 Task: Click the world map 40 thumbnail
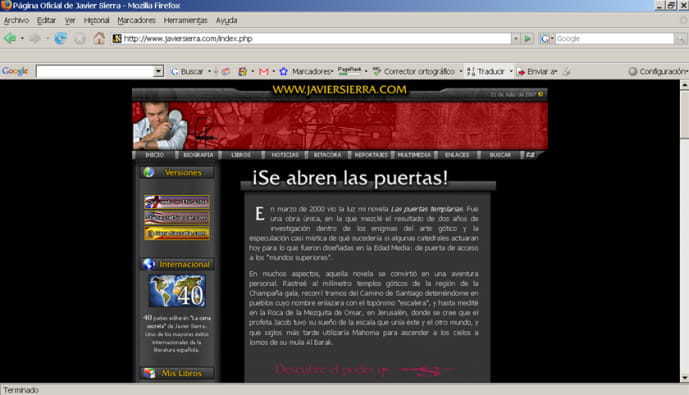tap(177, 291)
